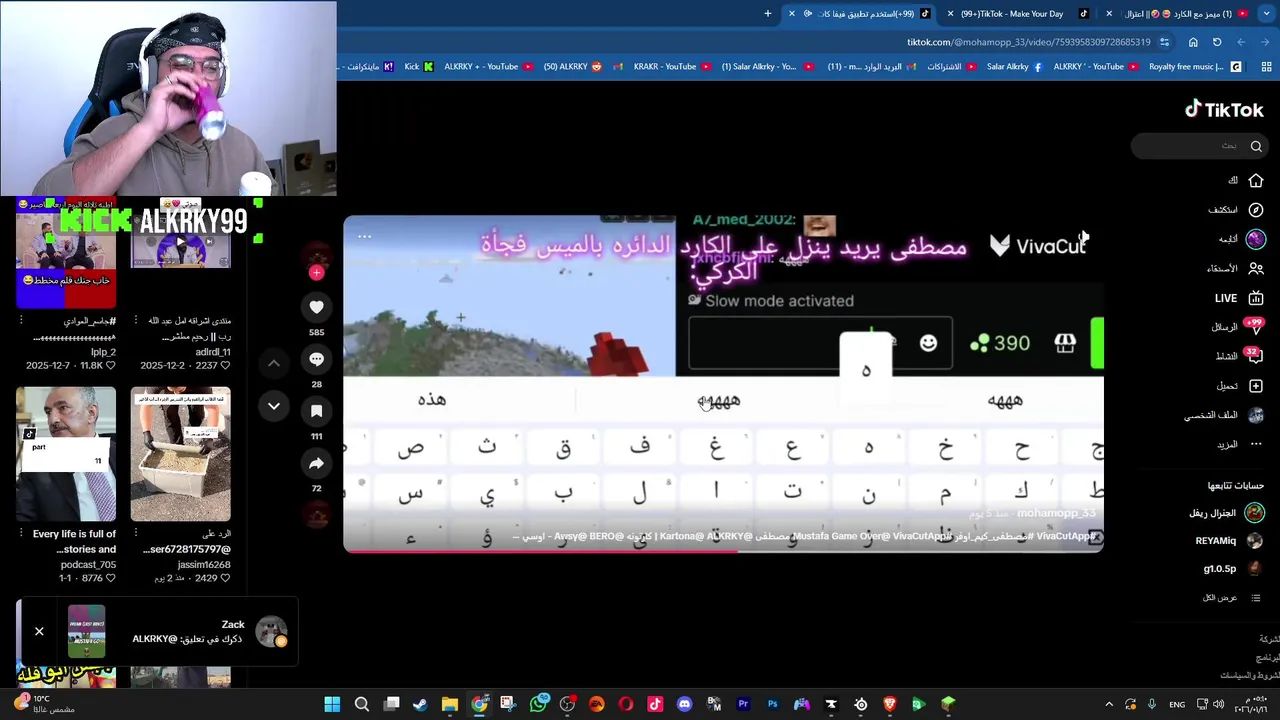Screen dimensions: 1280x720
Task: Open Opera browser from the taskbar
Action: pos(626,704)
